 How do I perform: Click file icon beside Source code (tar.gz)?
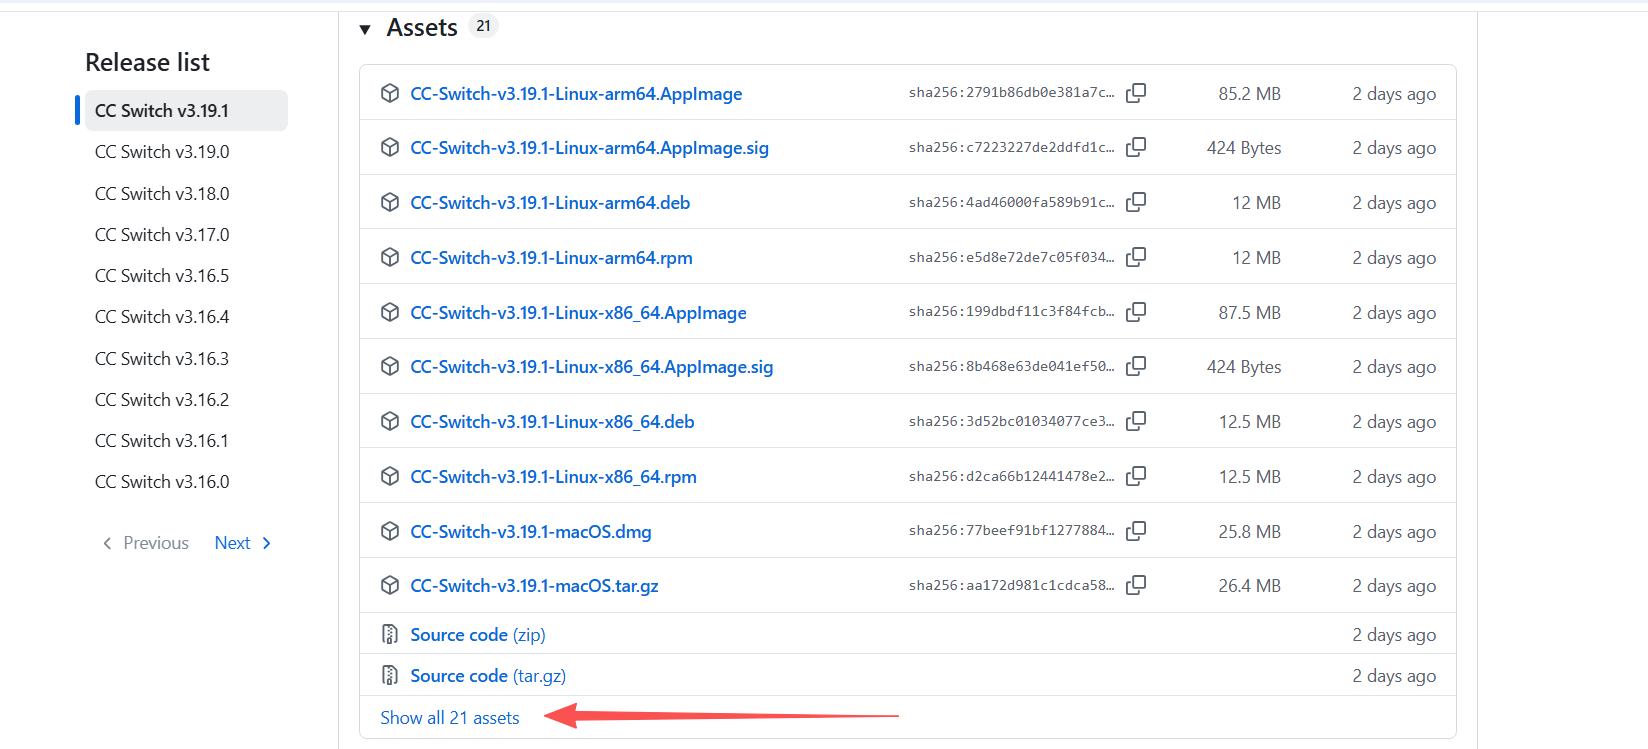(390, 675)
